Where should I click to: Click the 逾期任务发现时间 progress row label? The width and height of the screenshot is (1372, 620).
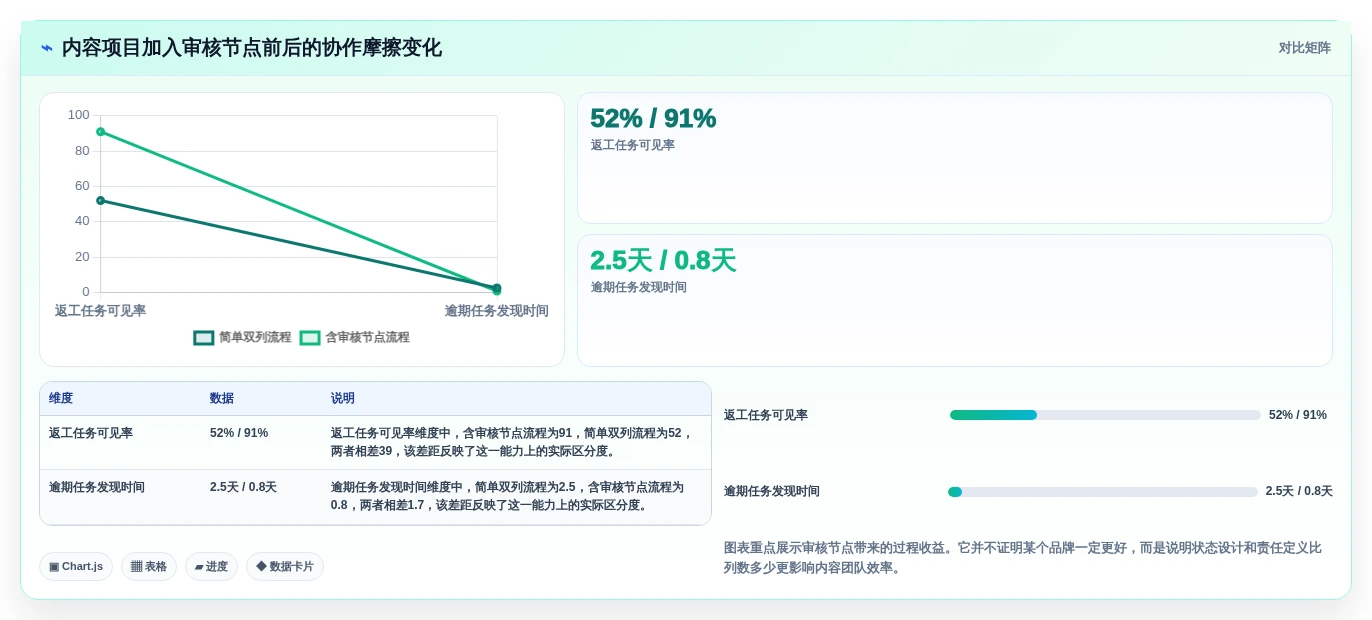coord(772,492)
